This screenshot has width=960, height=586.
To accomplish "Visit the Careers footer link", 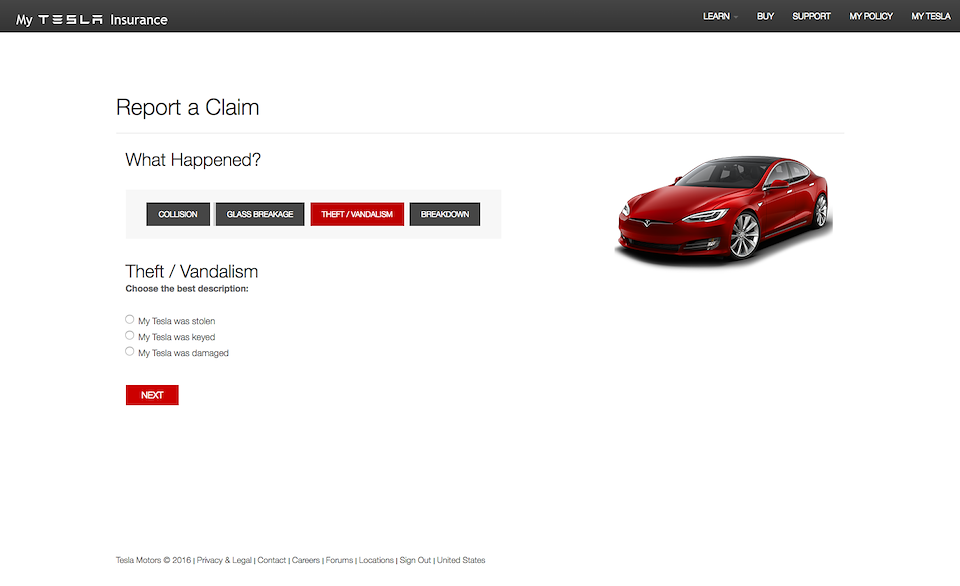I will 306,560.
